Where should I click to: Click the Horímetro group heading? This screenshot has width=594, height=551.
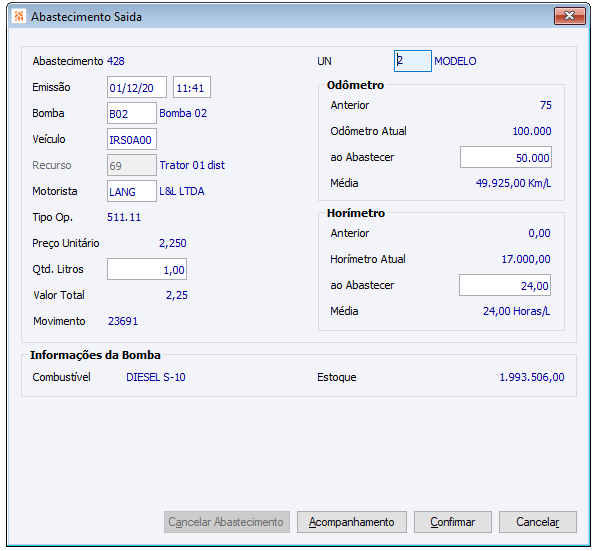coord(356,213)
